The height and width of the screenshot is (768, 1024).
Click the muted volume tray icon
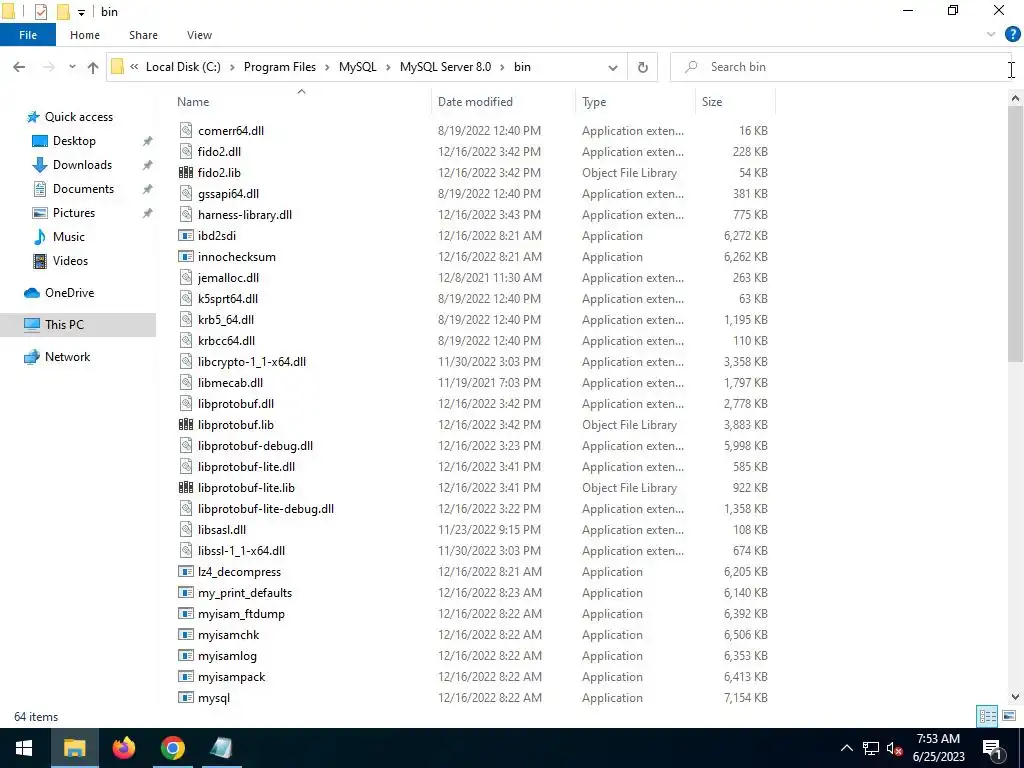coord(895,748)
